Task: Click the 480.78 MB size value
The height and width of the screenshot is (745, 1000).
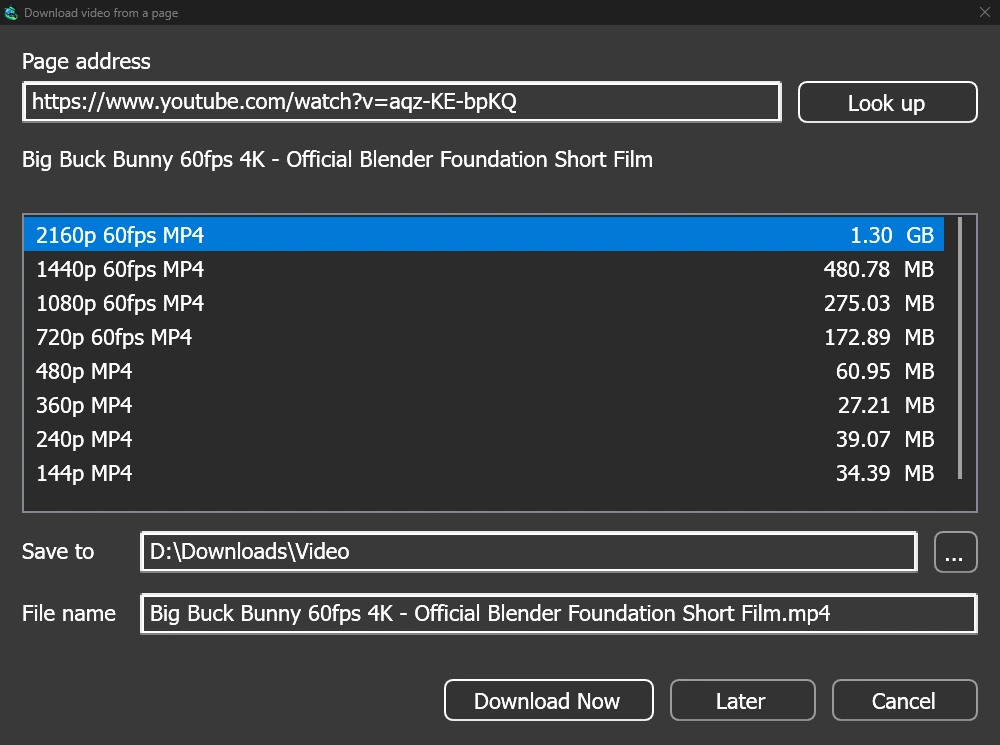Action: [x=879, y=269]
